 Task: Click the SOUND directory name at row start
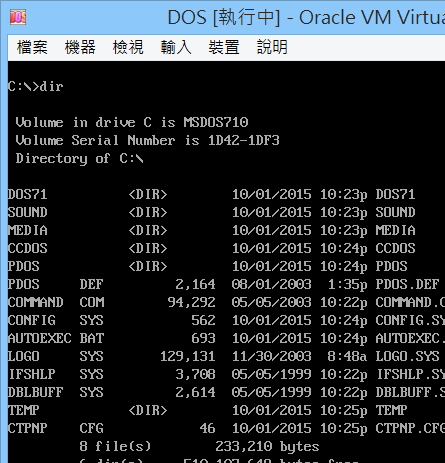pos(28,212)
